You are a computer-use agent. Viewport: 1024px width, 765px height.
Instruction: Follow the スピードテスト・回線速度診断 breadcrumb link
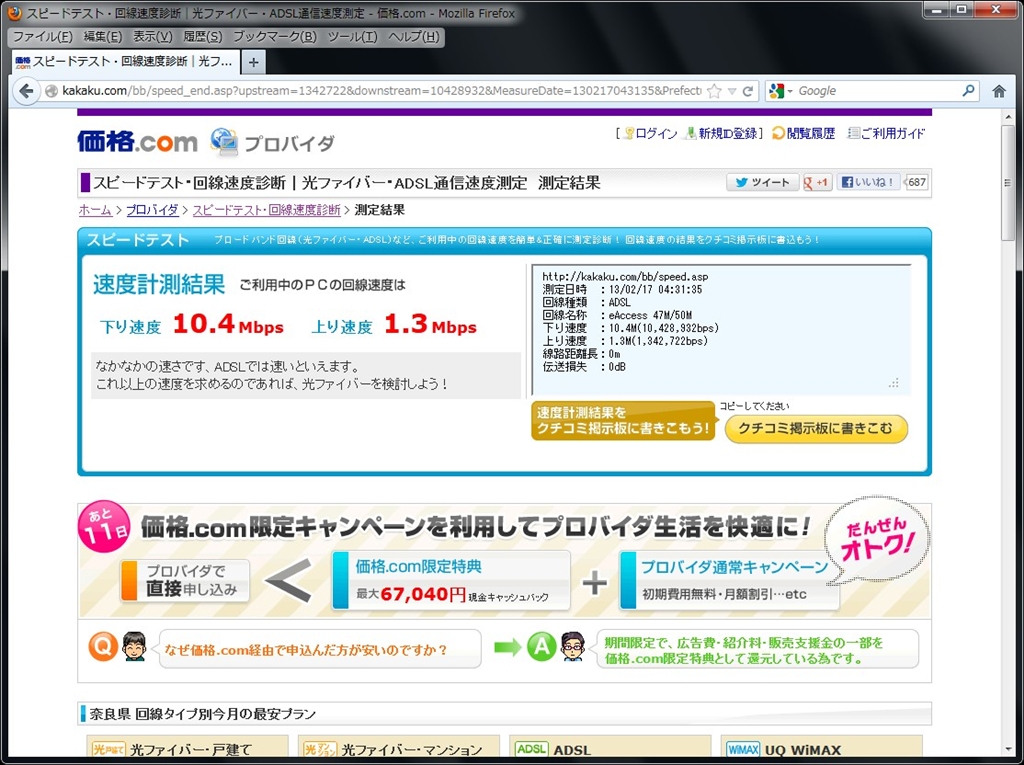[266, 210]
